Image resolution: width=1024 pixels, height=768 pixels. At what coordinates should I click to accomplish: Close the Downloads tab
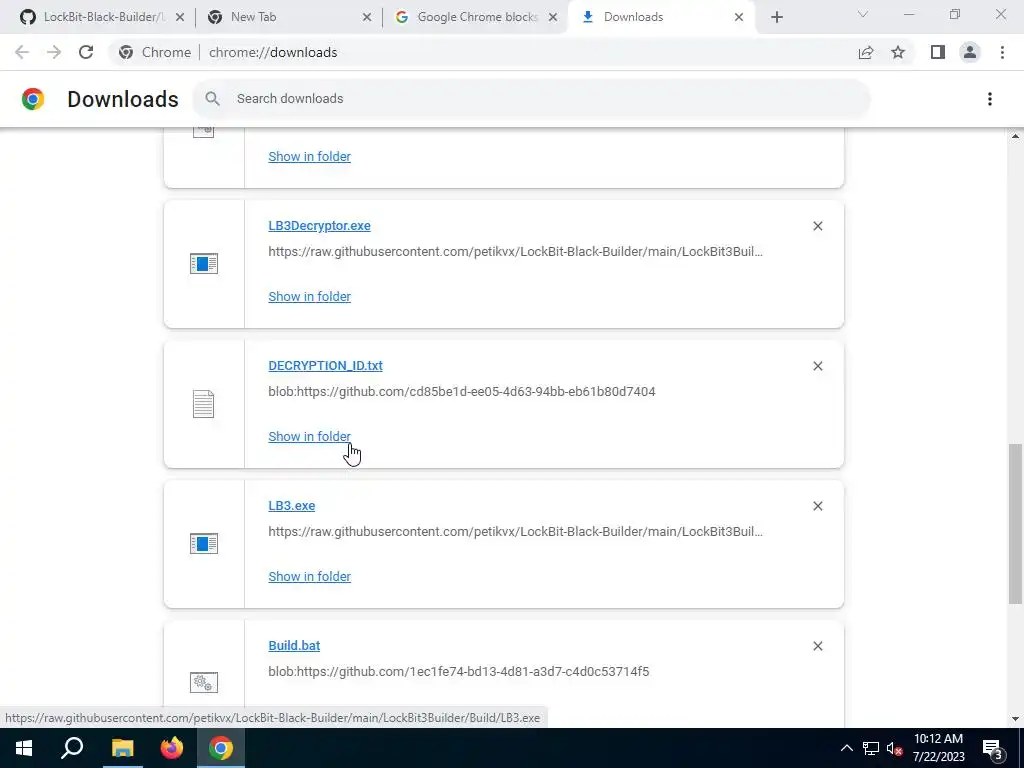[739, 17]
